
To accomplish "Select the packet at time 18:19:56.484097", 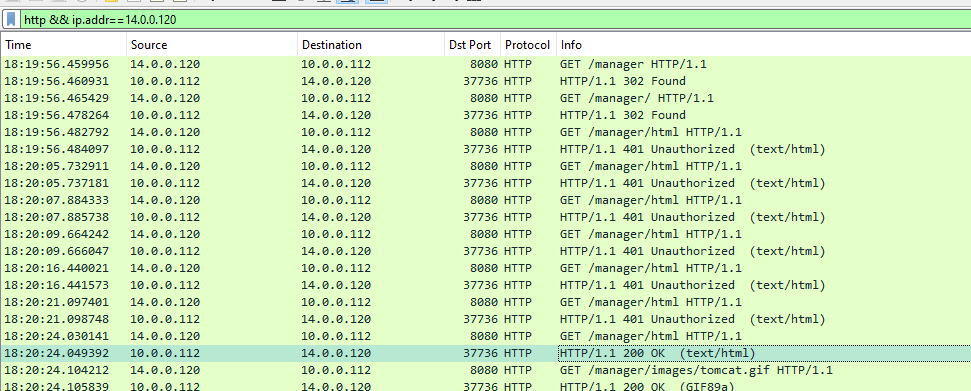I will (x=486, y=149).
